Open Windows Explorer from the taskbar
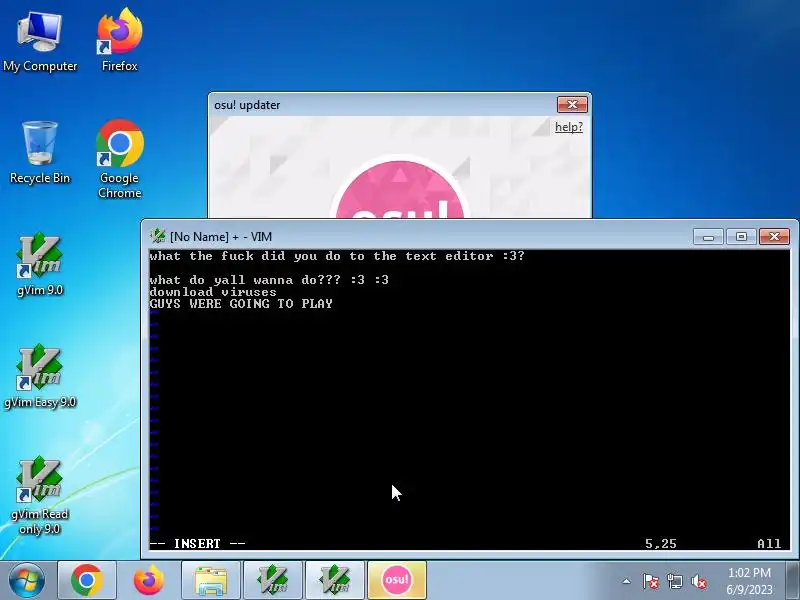800x600 pixels. (211, 580)
